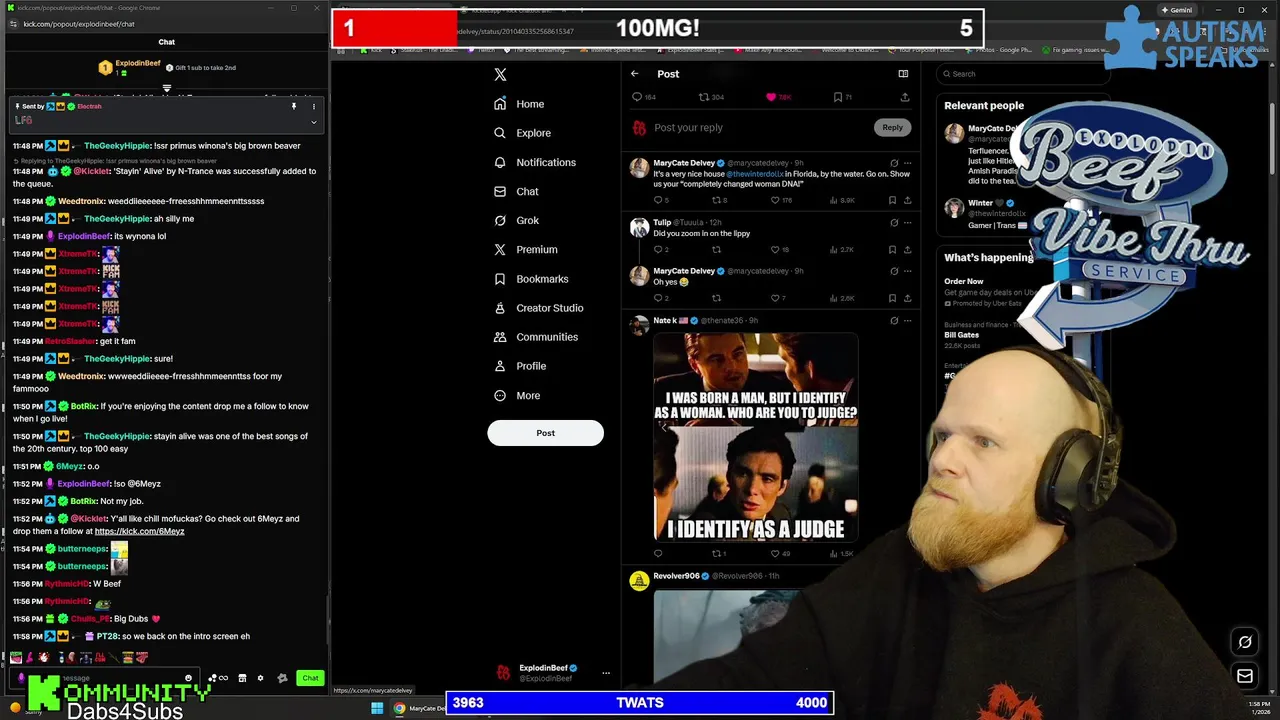
Task: Open more menu on Tulip's reply
Action: 908,222
